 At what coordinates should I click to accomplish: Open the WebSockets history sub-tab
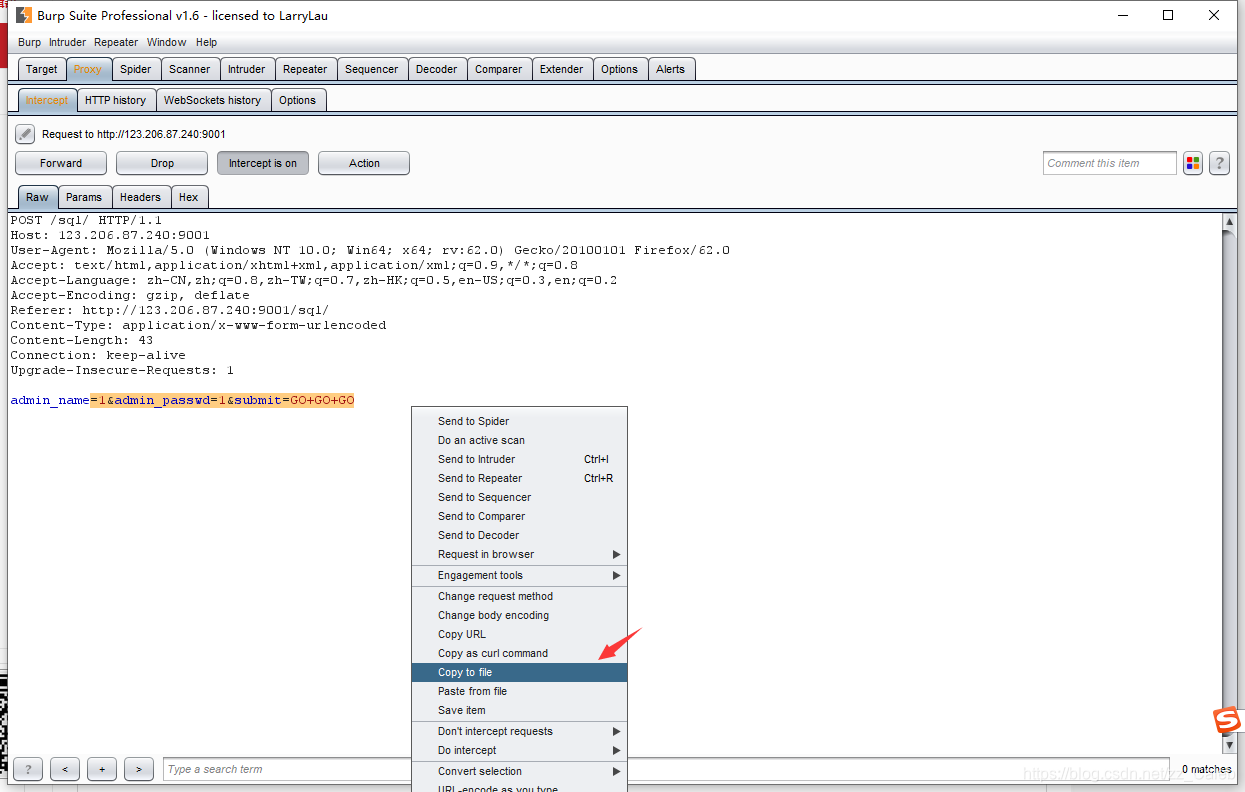pyautogui.click(x=213, y=100)
